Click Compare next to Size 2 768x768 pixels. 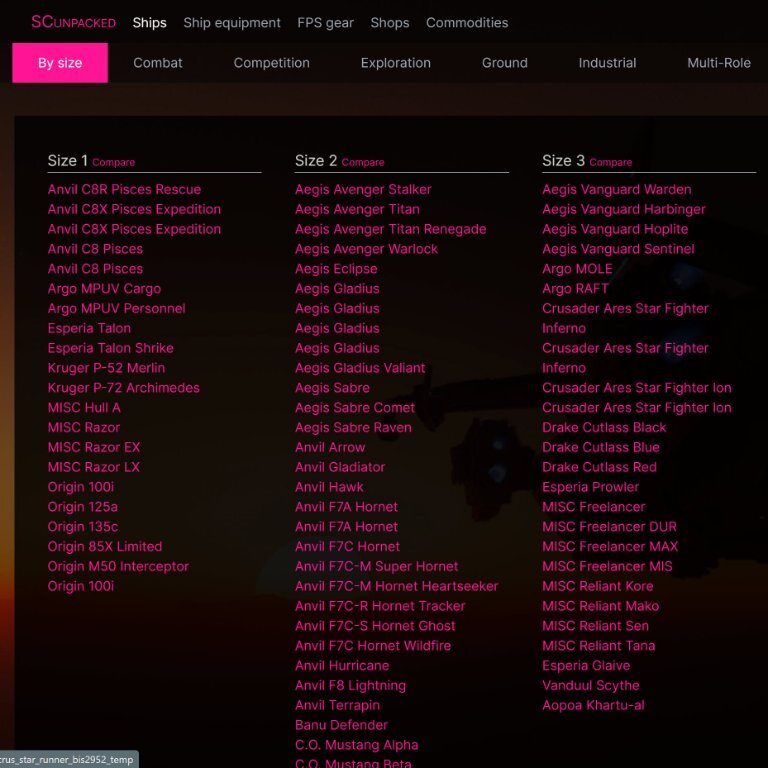(x=362, y=162)
